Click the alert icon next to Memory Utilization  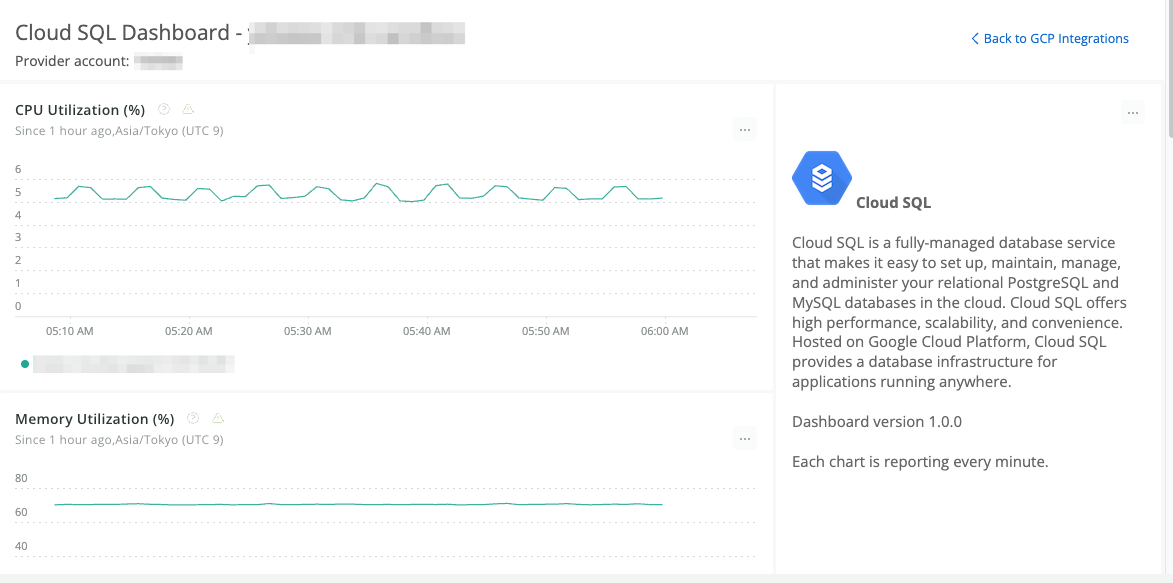218,418
